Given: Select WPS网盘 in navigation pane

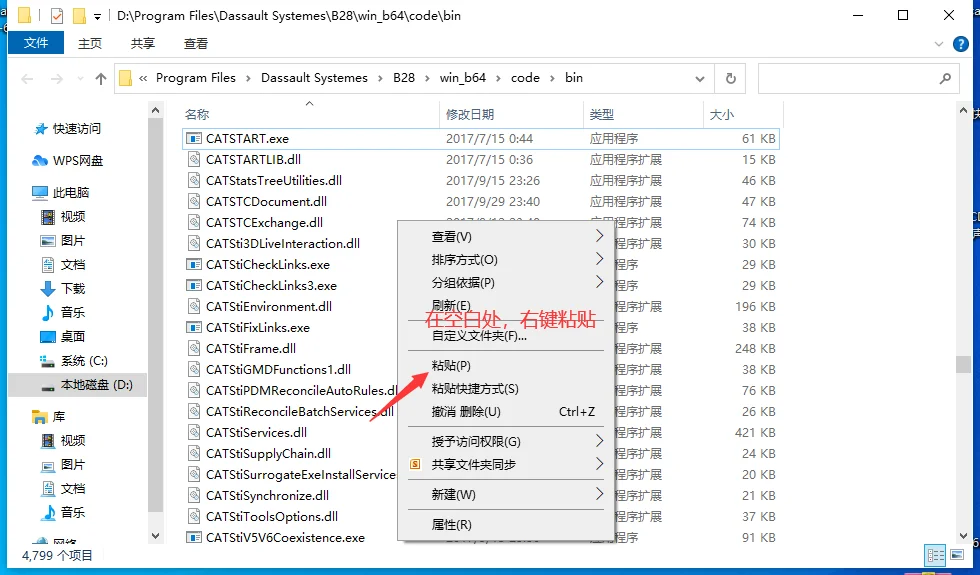Looking at the screenshot, I should pos(78,161).
